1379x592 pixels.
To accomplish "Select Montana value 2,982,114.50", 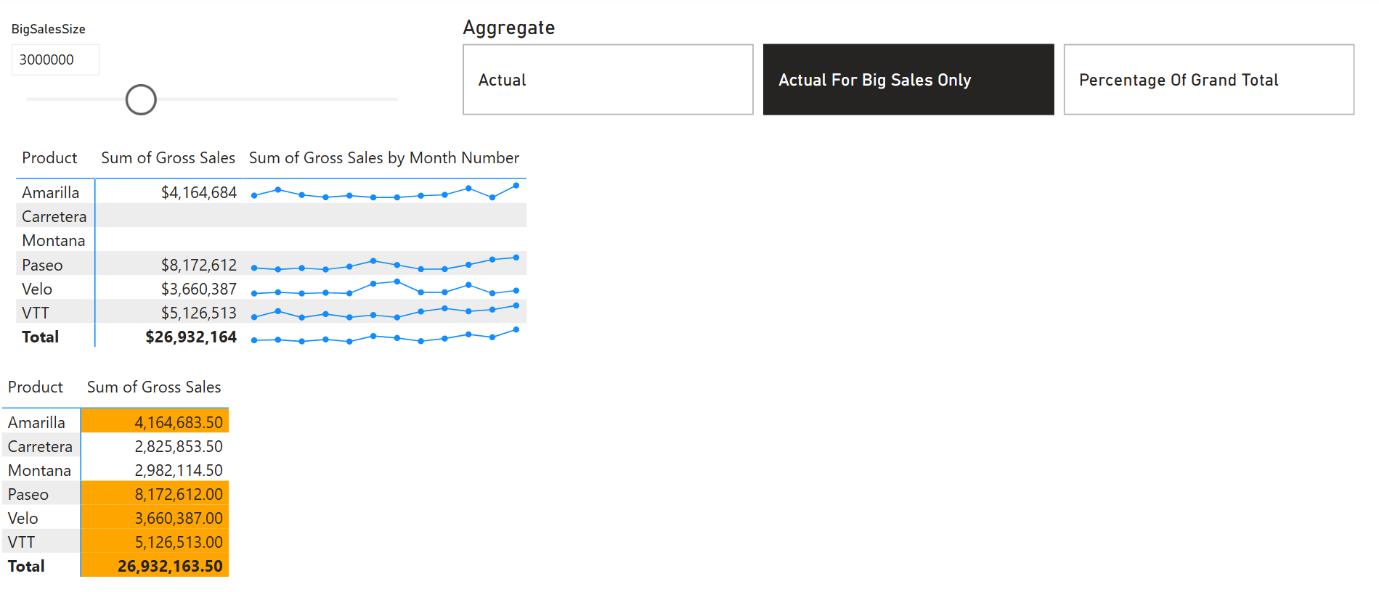I will 178,470.
